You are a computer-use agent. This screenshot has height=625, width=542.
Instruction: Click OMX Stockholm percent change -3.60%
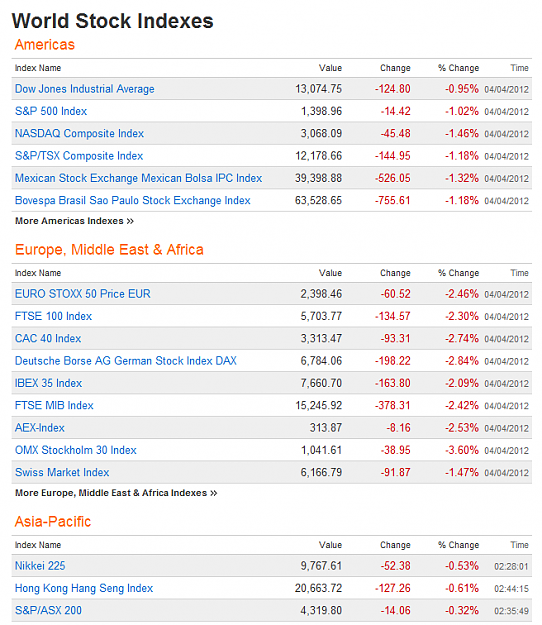(x=462, y=450)
